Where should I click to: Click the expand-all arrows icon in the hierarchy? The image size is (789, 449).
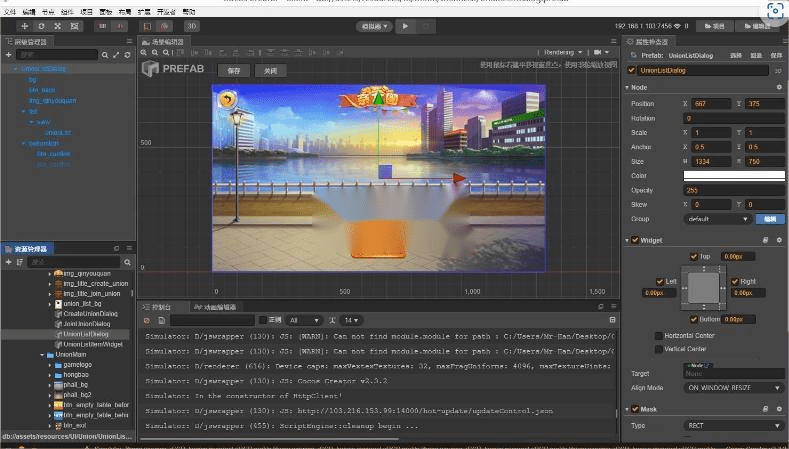pos(116,55)
